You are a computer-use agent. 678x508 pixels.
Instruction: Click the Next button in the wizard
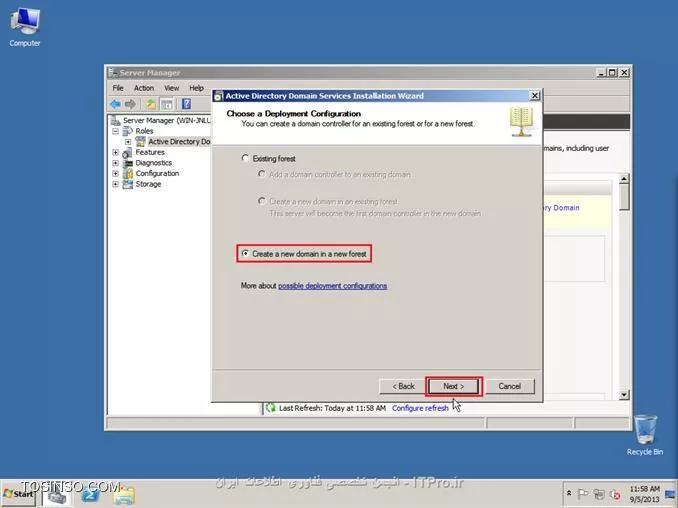(x=454, y=386)
